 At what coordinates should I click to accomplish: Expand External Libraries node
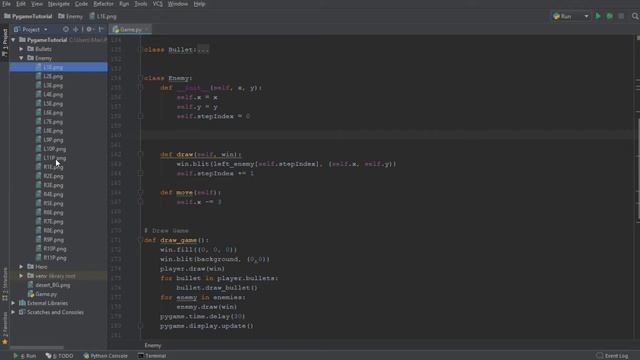point(13,303)
